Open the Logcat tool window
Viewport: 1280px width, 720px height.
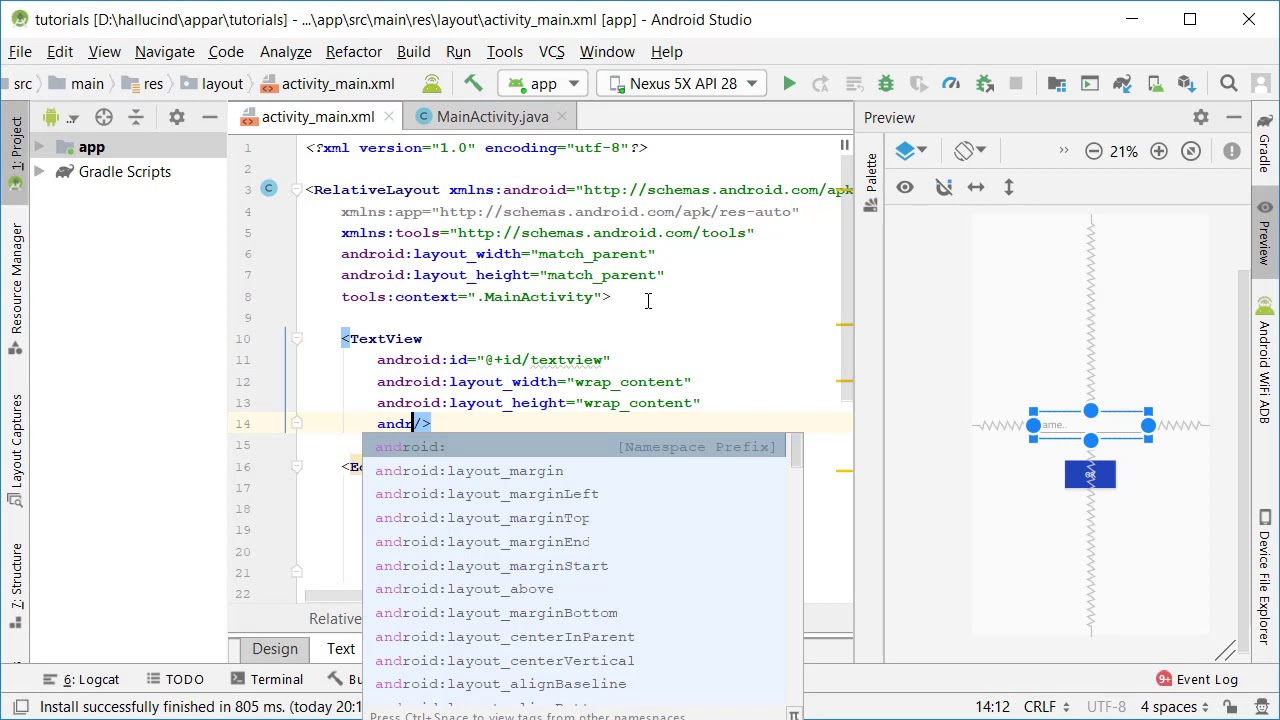coord(80,679)
